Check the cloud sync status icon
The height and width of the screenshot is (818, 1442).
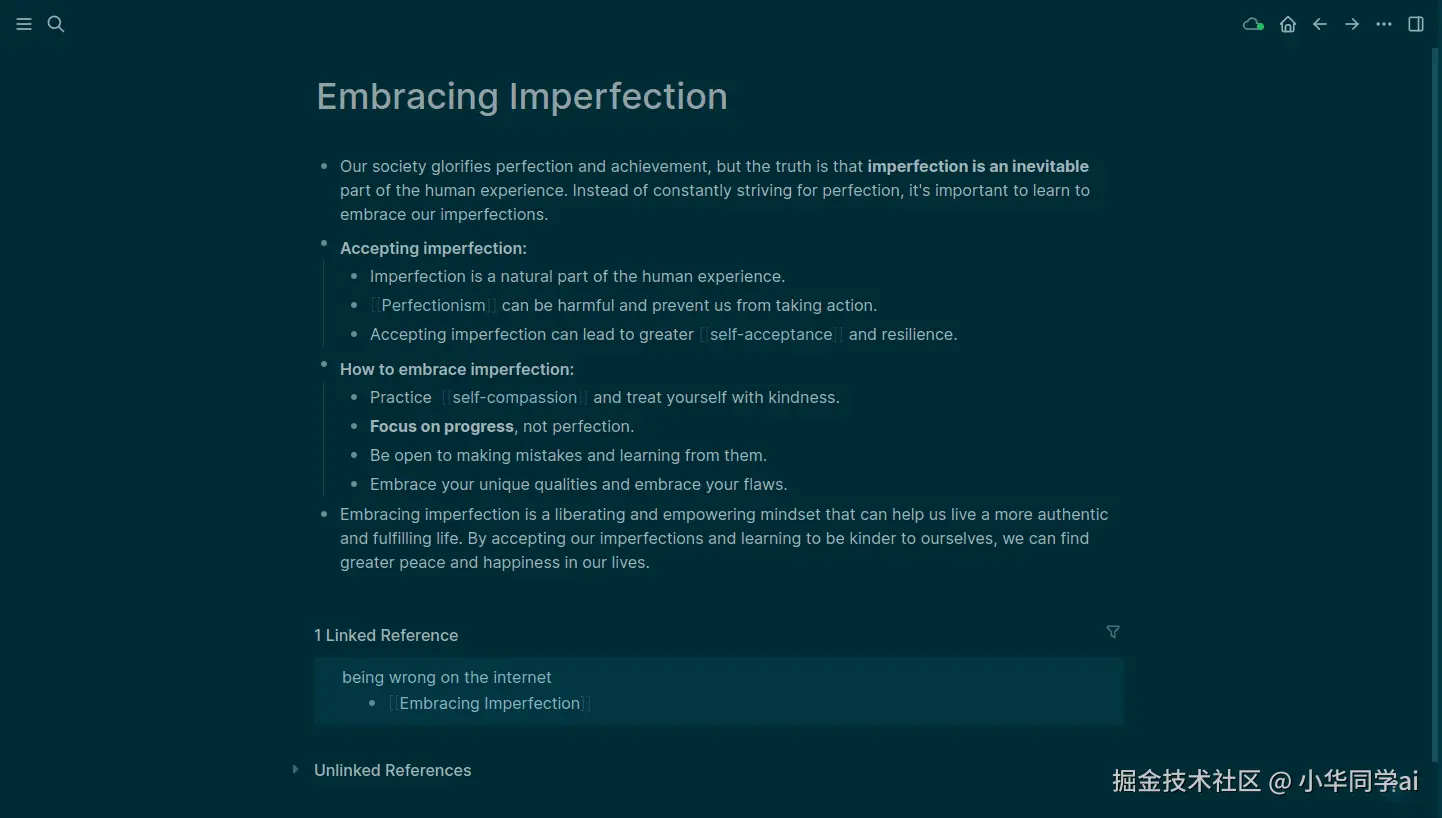pos(1252,24)
